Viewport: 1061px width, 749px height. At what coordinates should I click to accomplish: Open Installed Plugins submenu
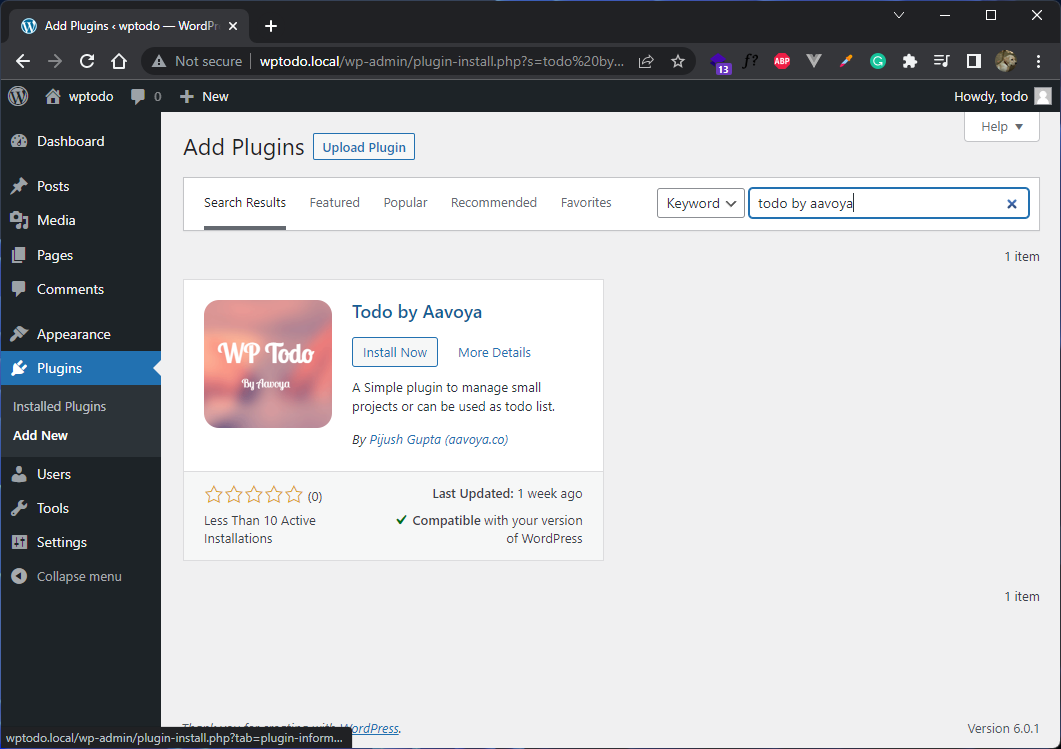coord(60,407)
